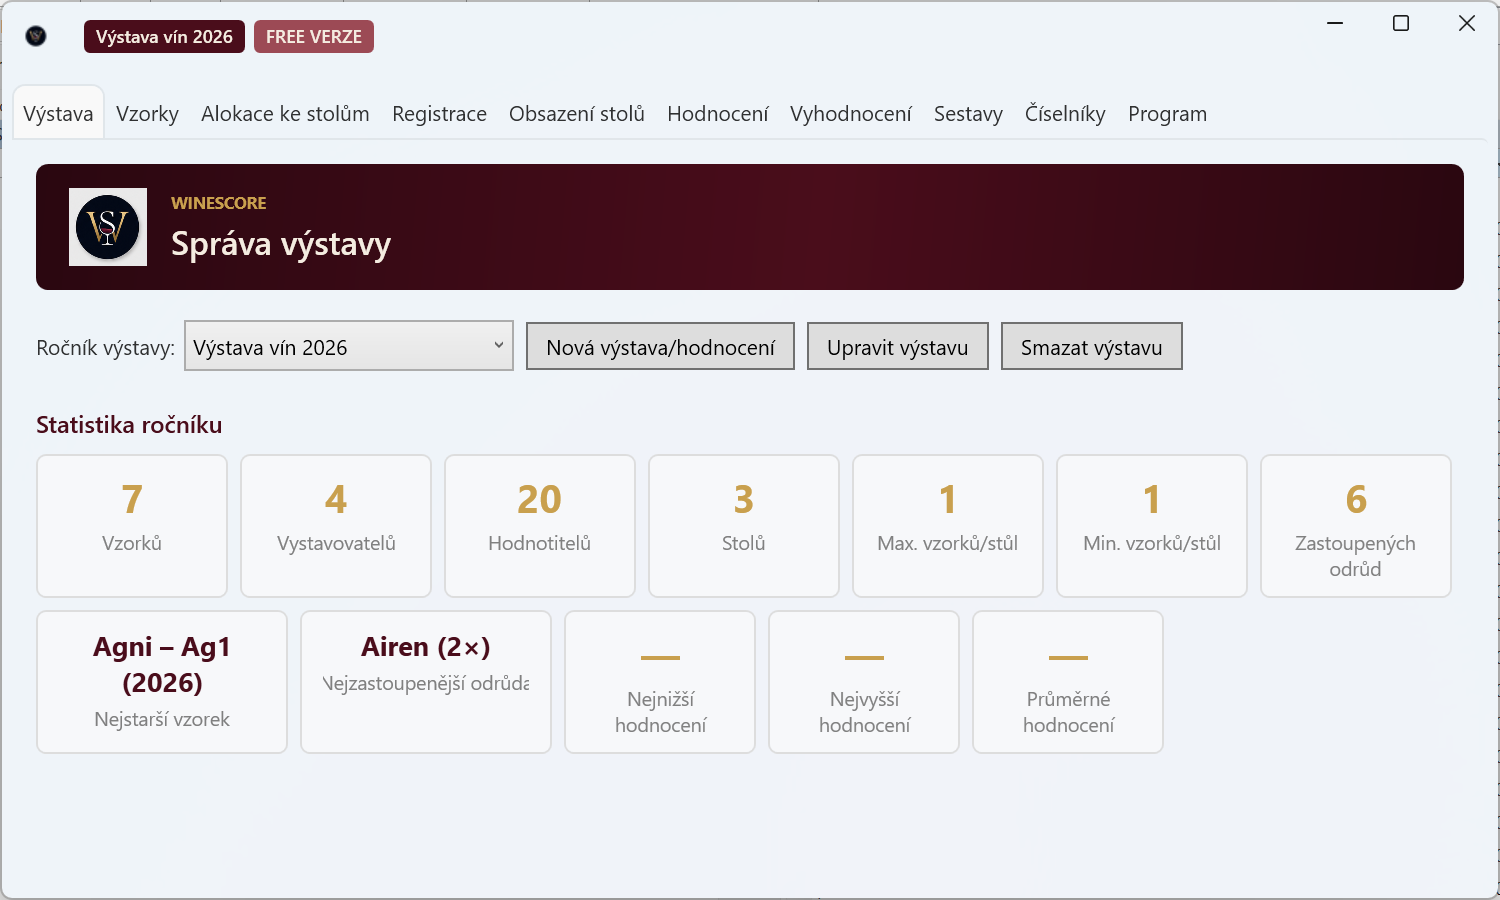Go to the Alokace ke stolům tab
Viewport: 1500px width, 900px height.
(285, 114)
